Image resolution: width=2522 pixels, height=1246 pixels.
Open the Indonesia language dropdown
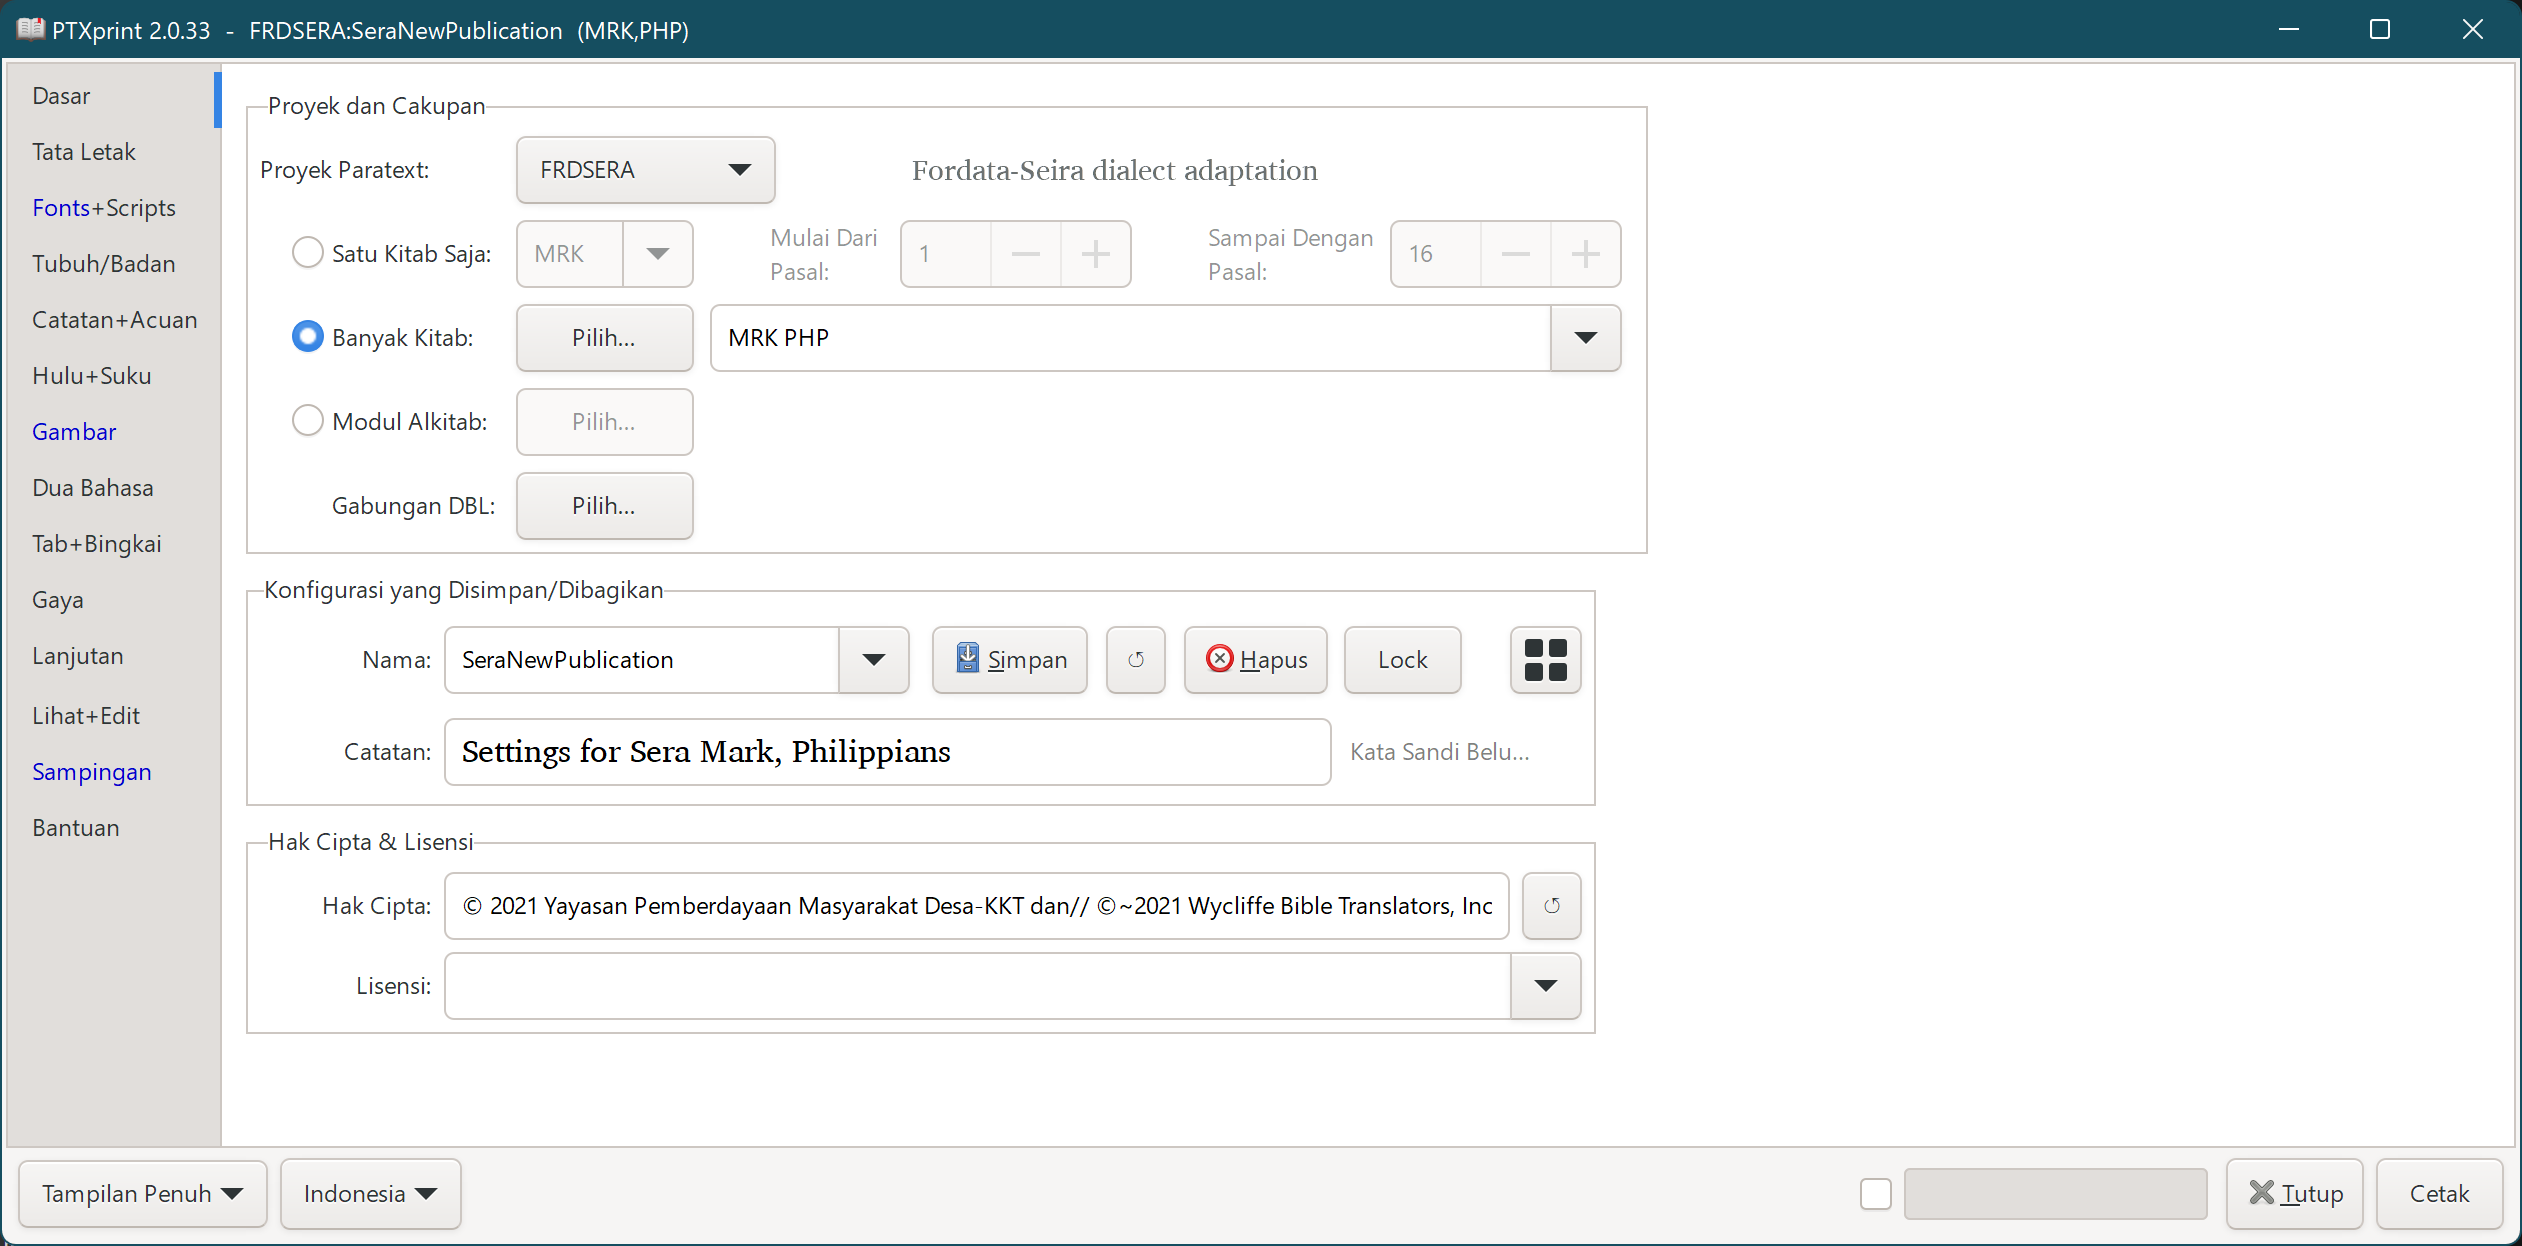pyautogui.click(x=370, y=1194)
